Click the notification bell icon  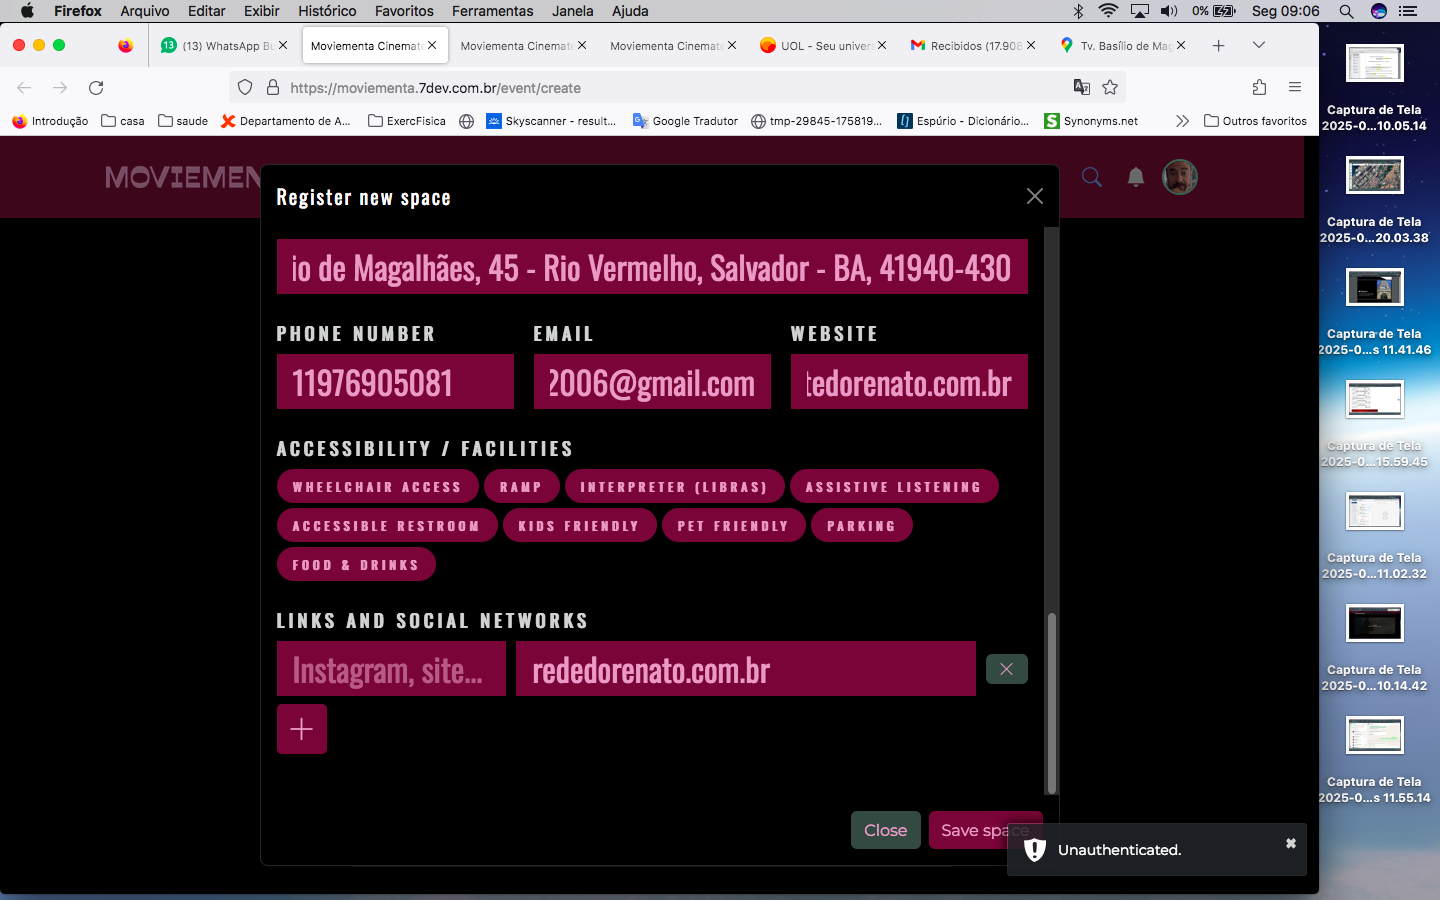point(1135,177)
